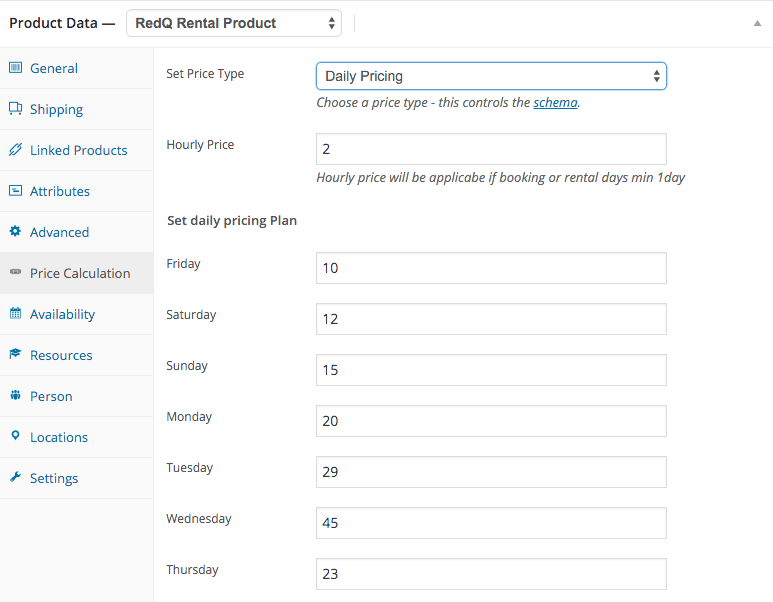Select the Wednesday price field

(x=491, y=523)
